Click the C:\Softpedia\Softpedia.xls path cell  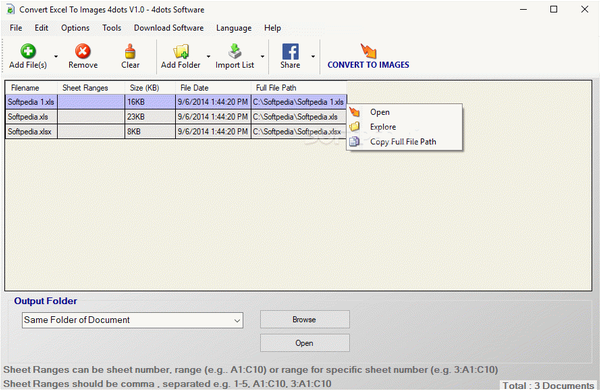[x=299, y=117]
